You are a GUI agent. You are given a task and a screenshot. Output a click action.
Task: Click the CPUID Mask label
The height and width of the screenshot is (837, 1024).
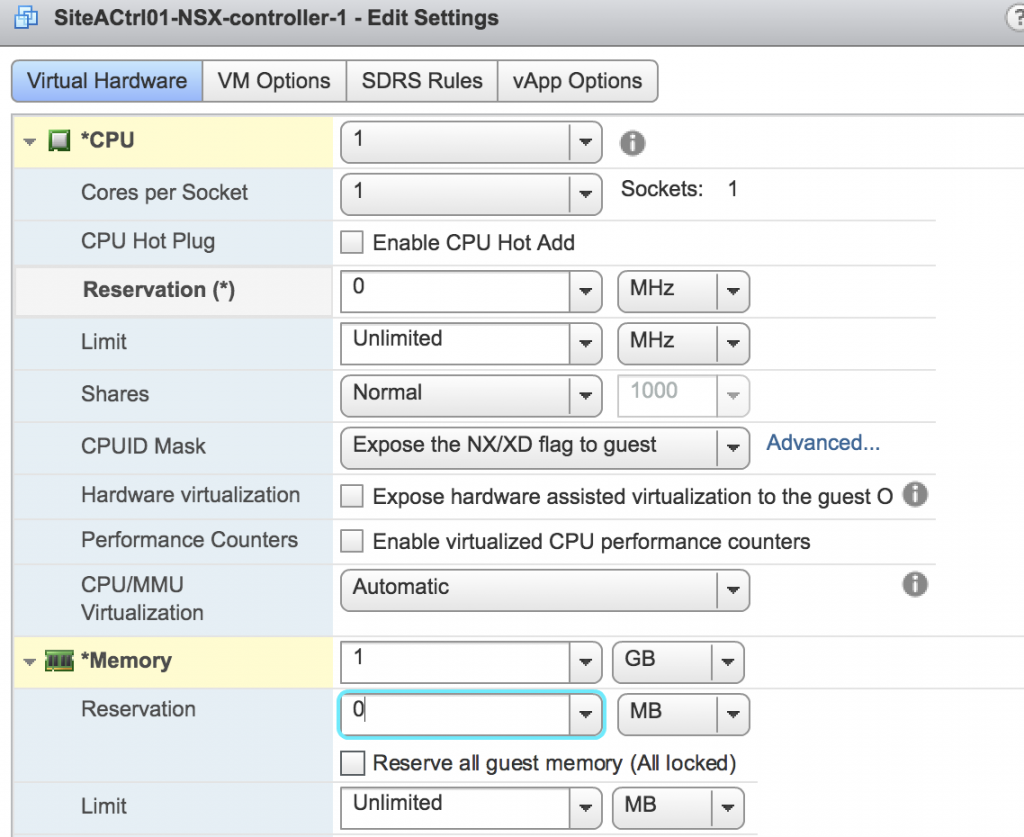(143, 447)
